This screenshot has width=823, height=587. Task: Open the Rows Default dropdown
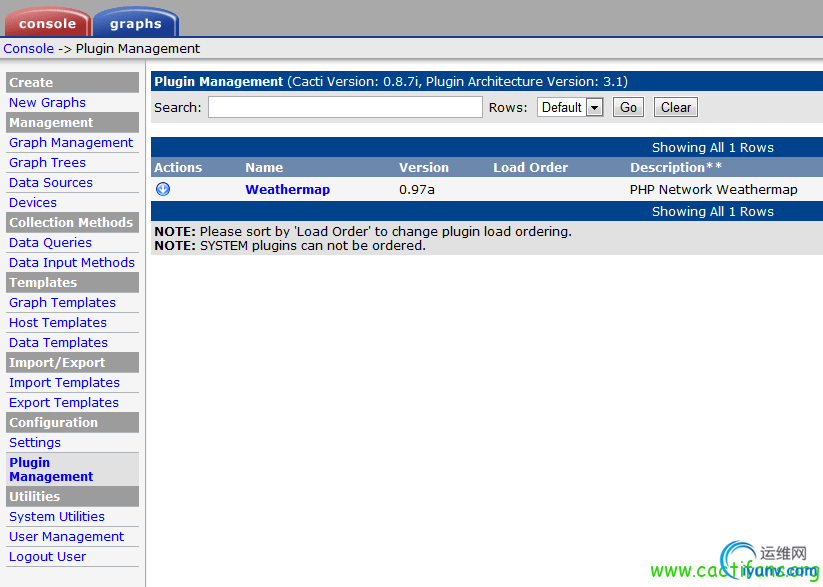(570, 107)
